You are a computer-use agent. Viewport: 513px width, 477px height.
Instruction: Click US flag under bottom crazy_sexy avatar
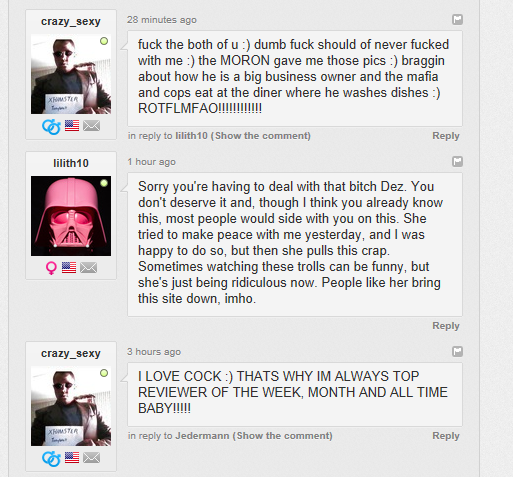click(72, 457)
